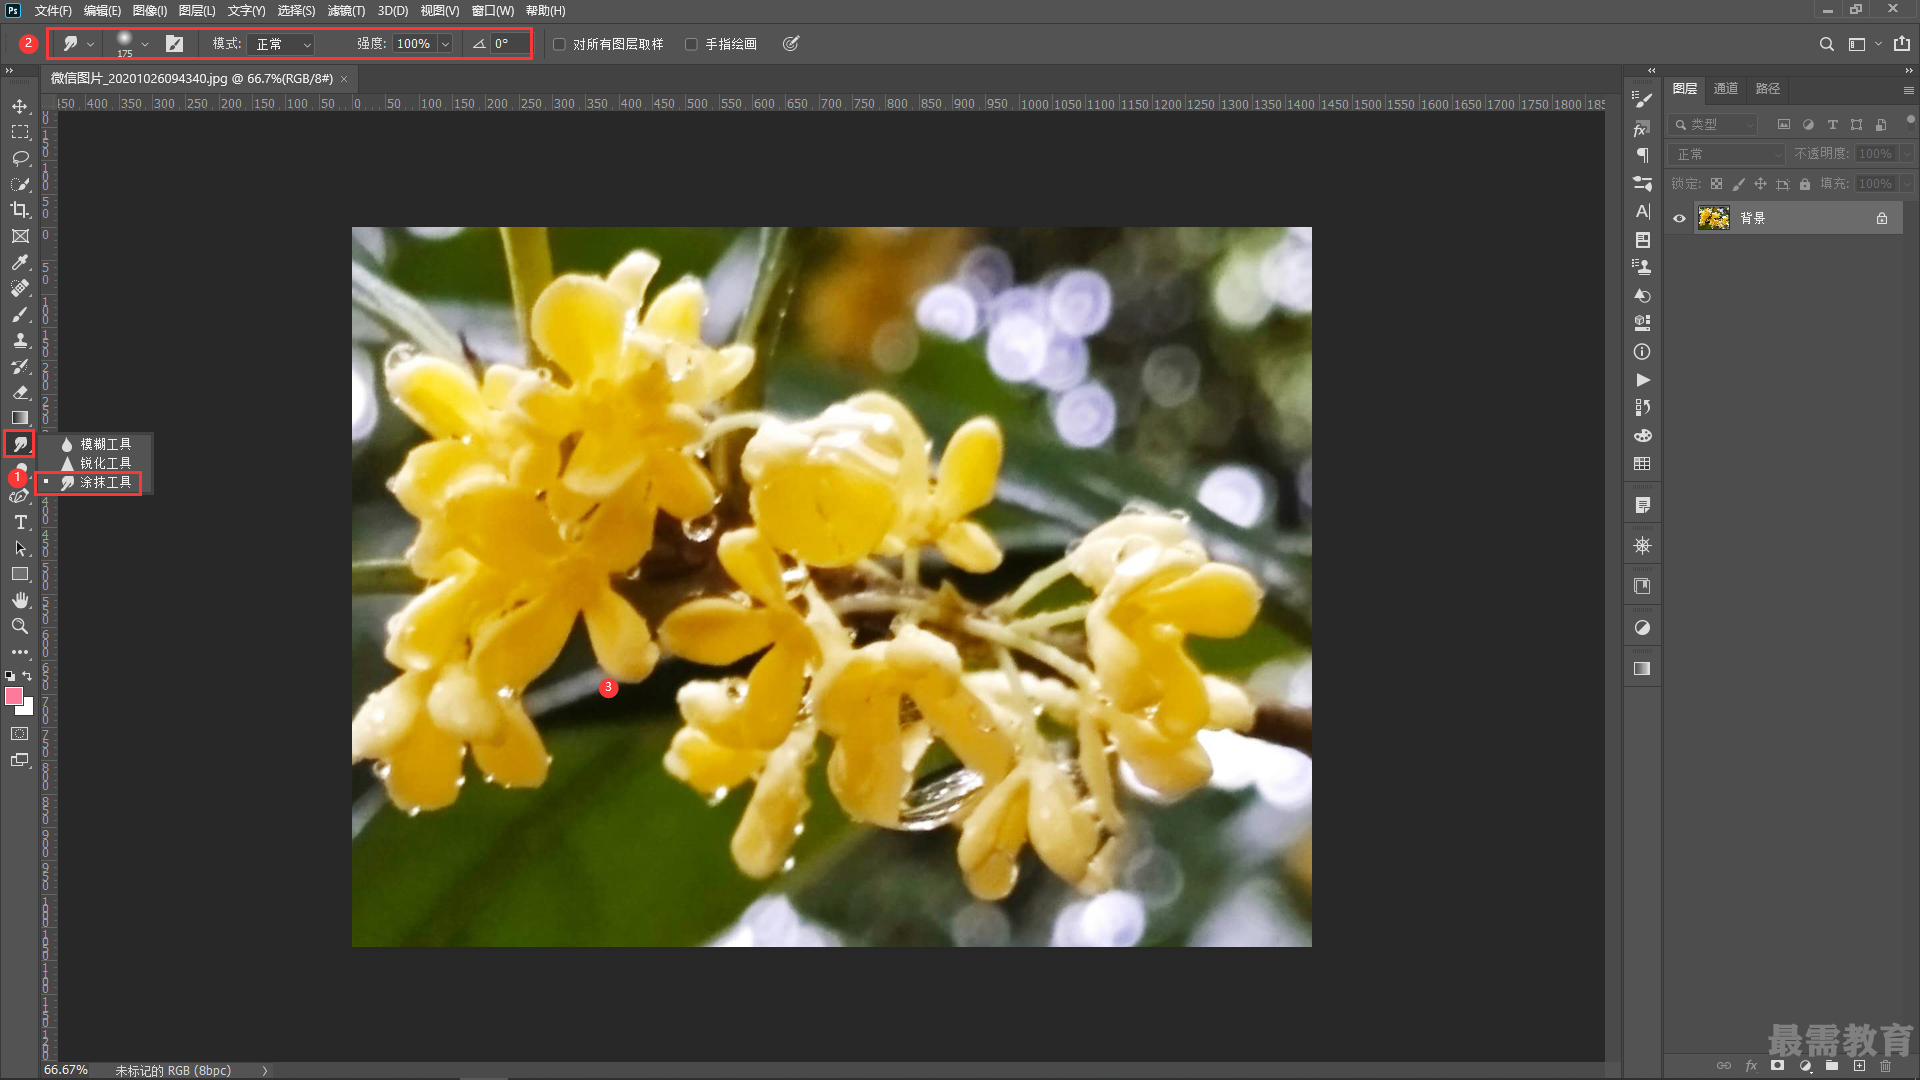This screenshot has width=1920, height=1080.
Task: Open the 不透明度 opacity dropdown
Action: click(x=1907, y=154)
